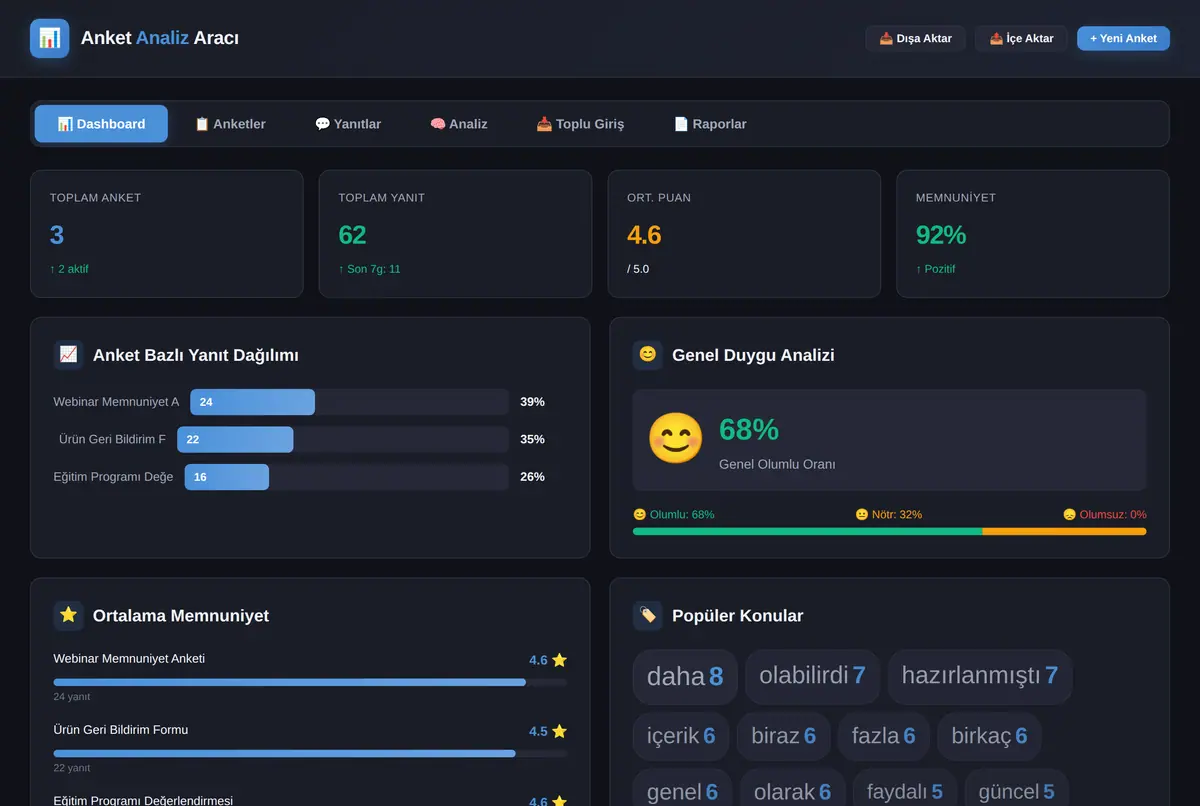Click the star icon beside Ortalama Memnuniyet heading
The image size is (1200, 806).
(x=69, y=616)
